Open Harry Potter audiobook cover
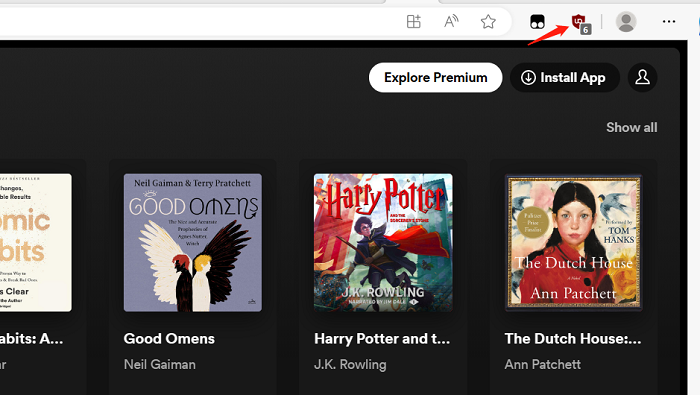Image resolution: width=700 pixels, height=395 pixels. click(383, 242)
